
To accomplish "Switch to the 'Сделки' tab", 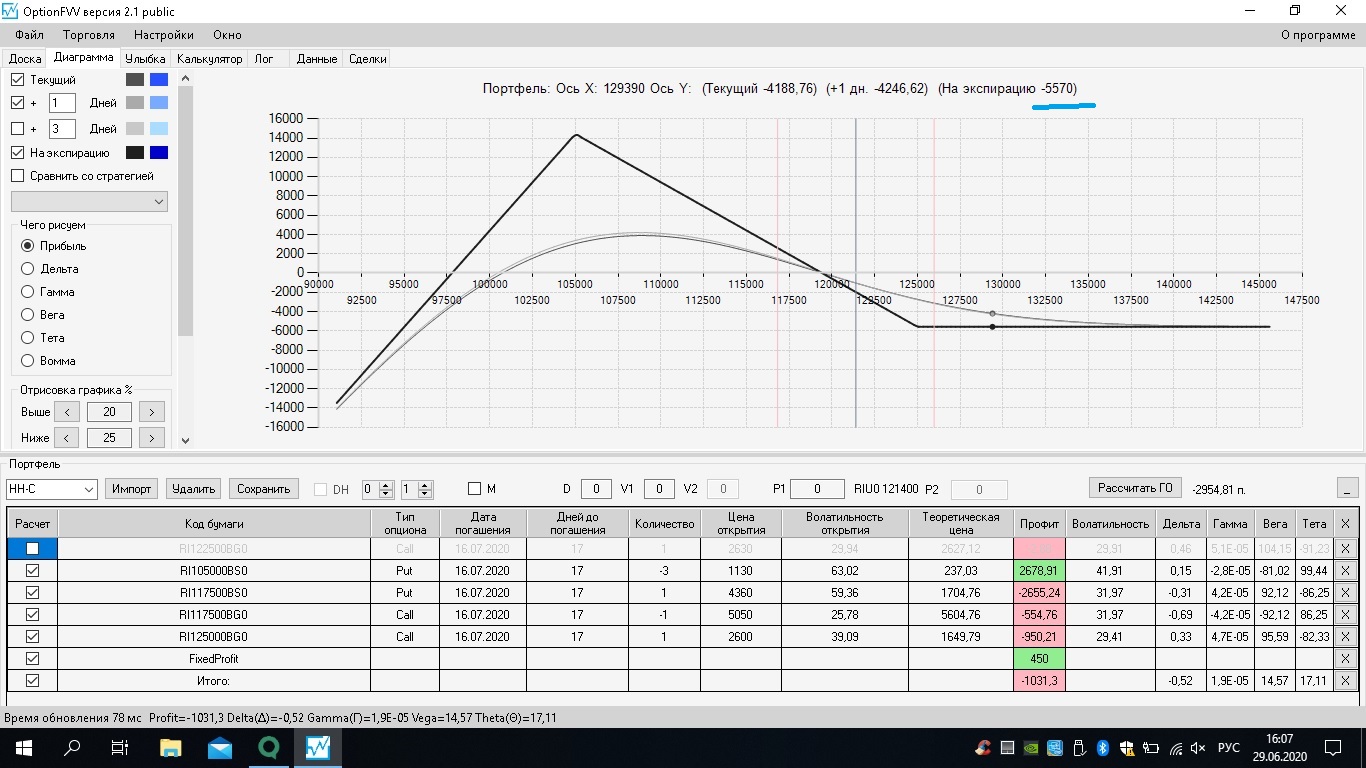I will pyautogui.click(x=368, y=59).
